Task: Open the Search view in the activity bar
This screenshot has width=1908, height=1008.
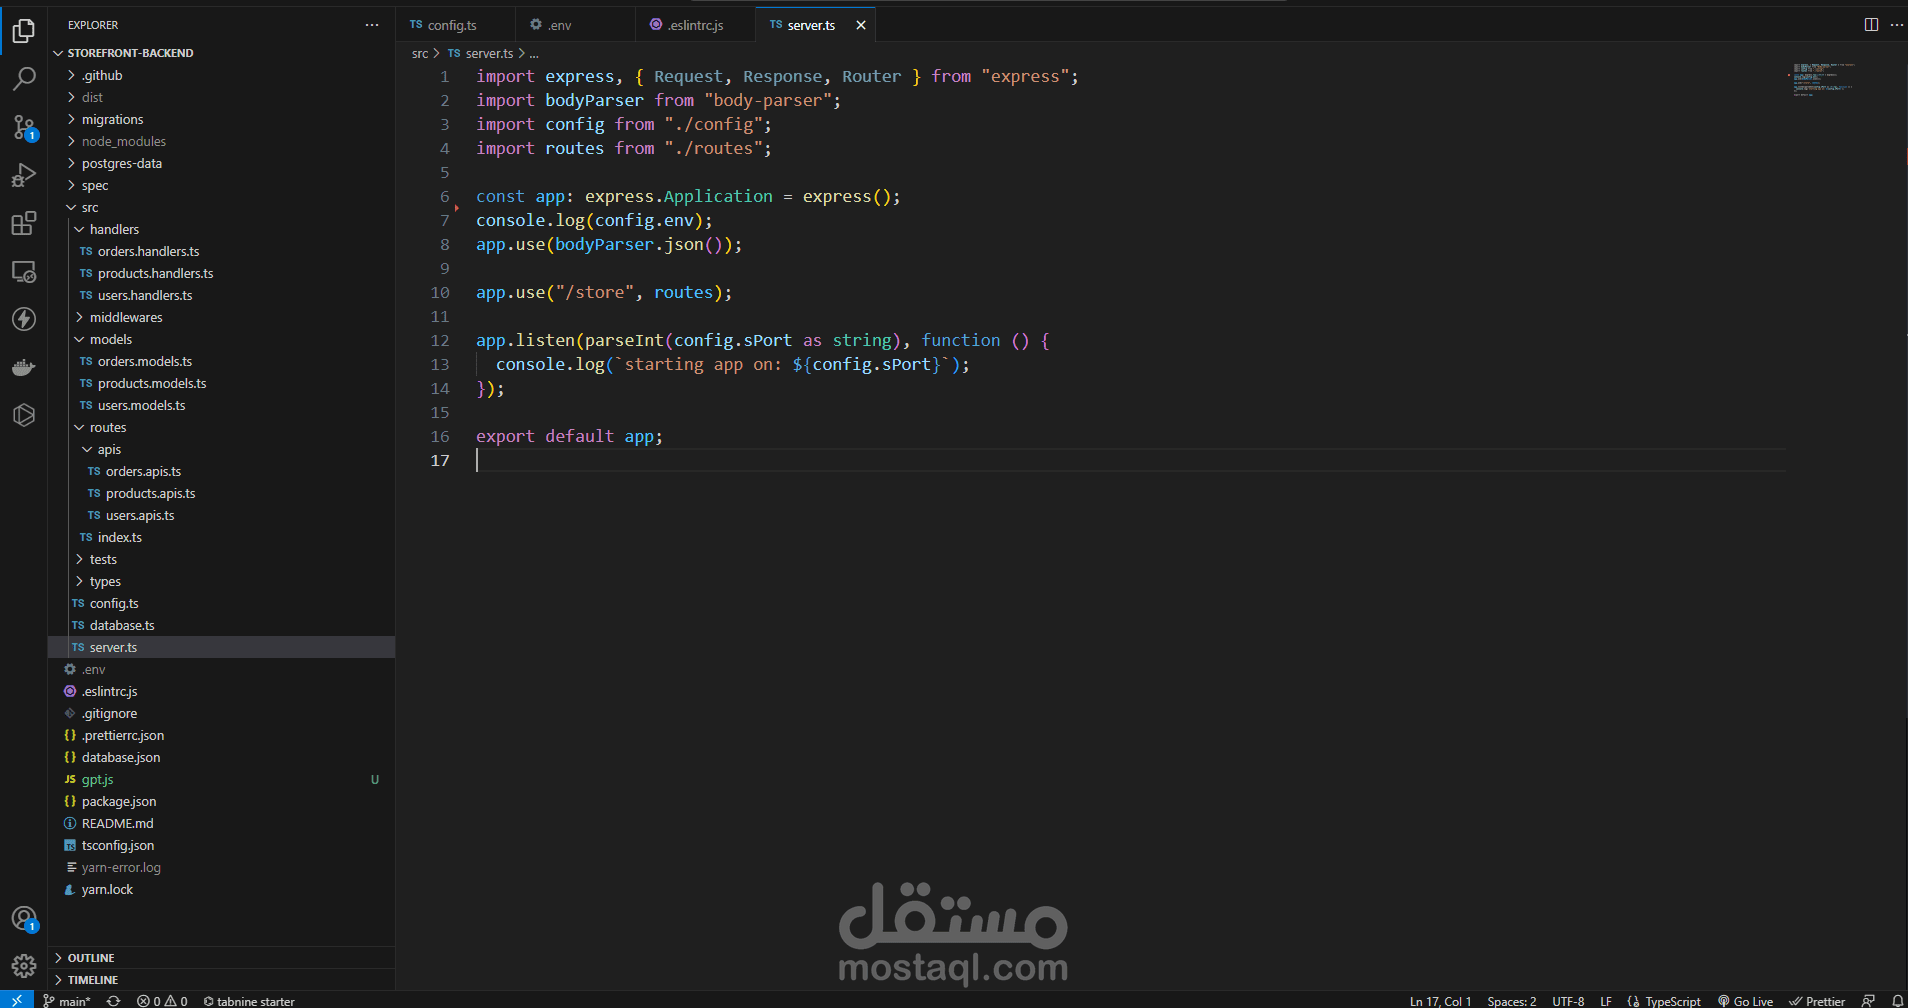Action: point(24,78)
